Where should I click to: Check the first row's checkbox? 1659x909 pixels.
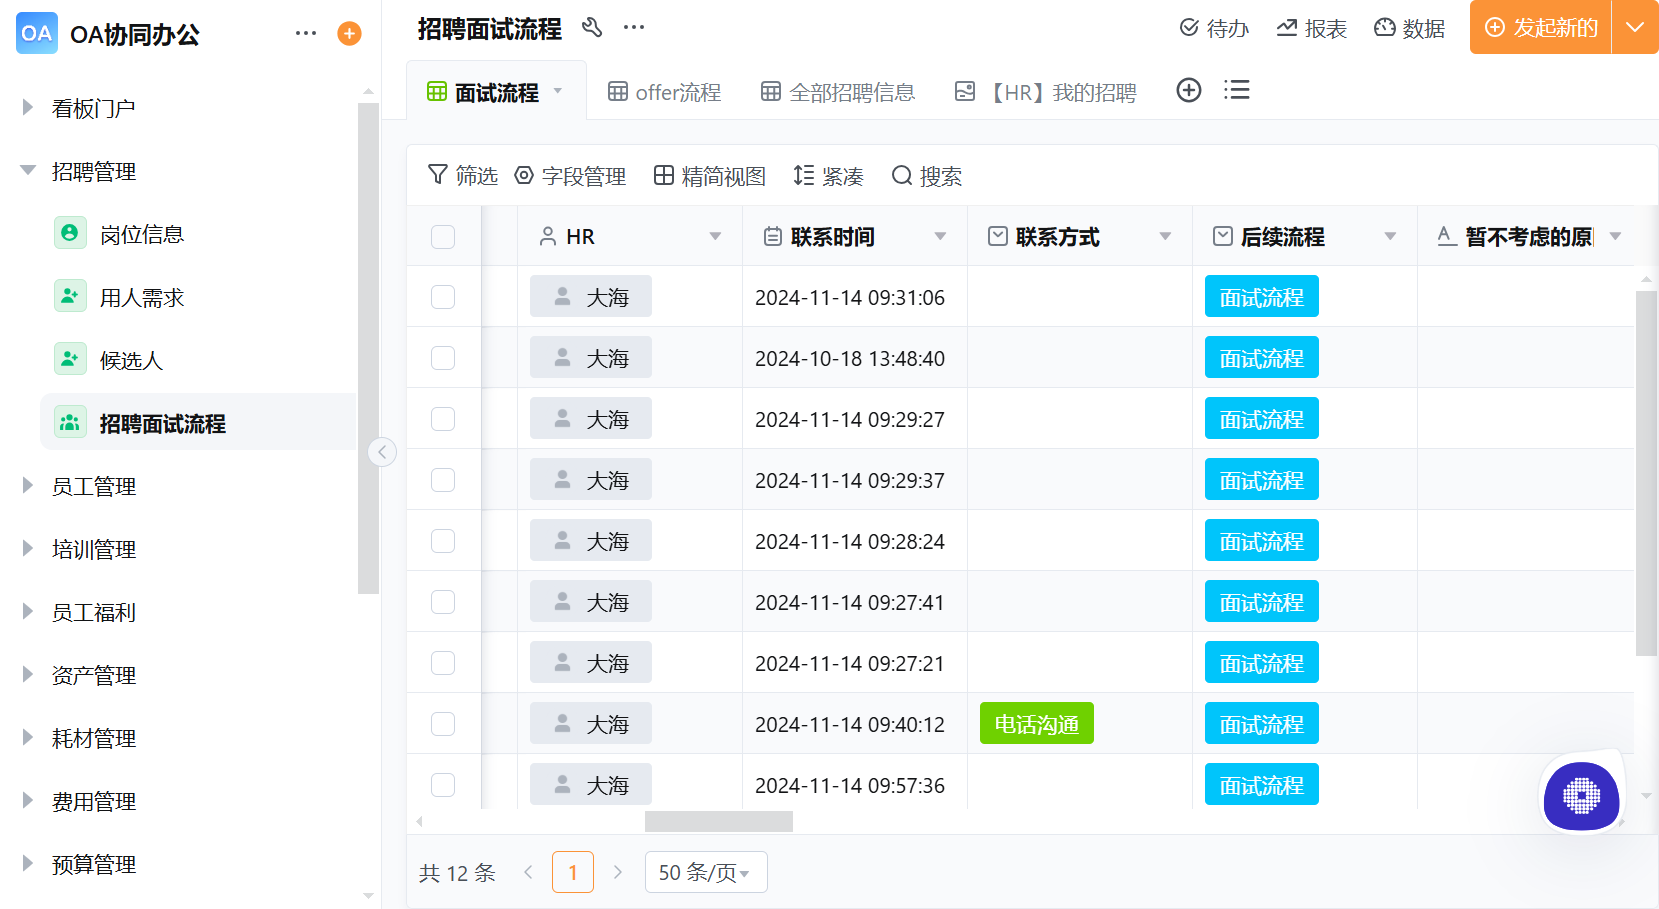click(x=443, y=296)
